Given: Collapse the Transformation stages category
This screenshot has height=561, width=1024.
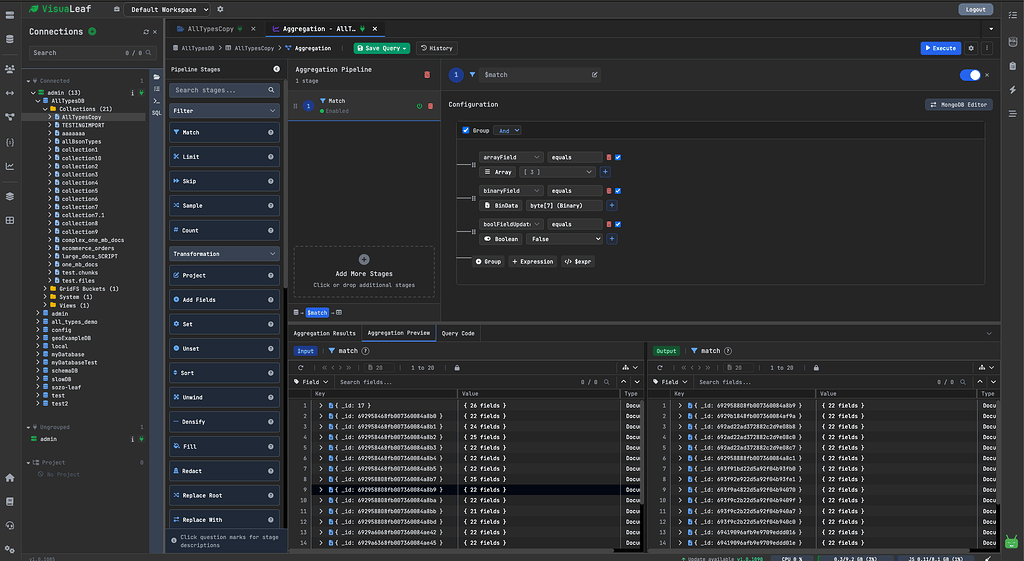Looking at the screenshot, I should click(224, 254).
